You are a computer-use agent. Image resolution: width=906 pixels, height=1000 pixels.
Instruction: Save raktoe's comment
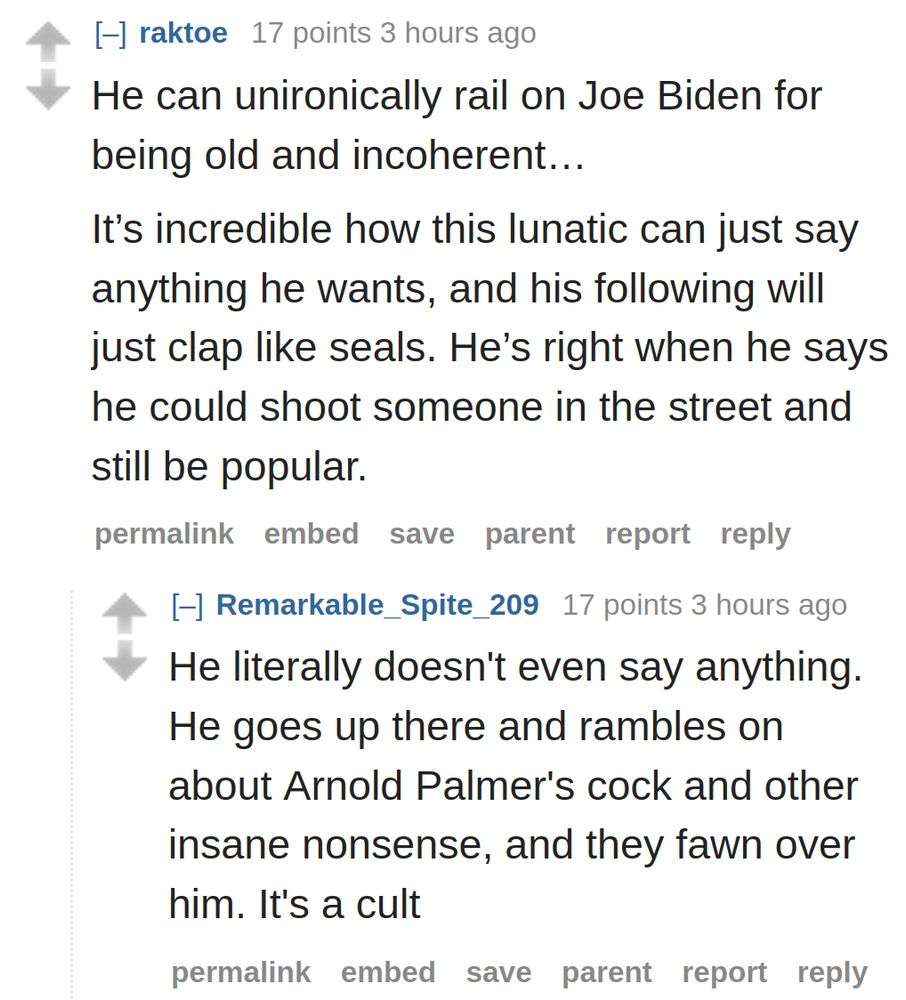point(421,534)
